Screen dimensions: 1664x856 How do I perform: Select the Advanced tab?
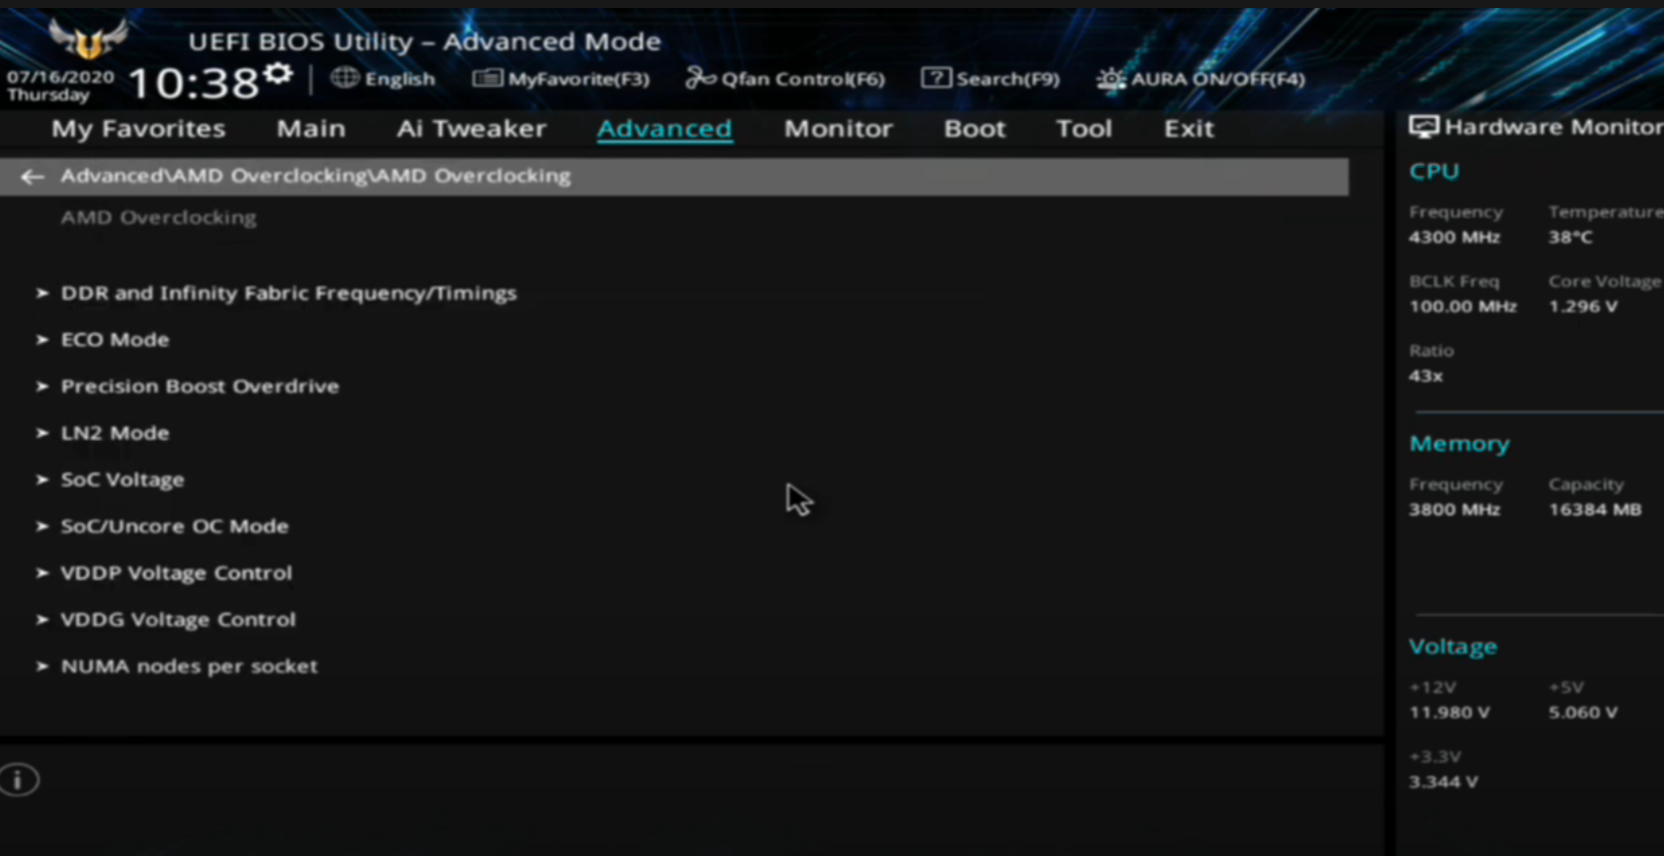[x=665, y=129]
